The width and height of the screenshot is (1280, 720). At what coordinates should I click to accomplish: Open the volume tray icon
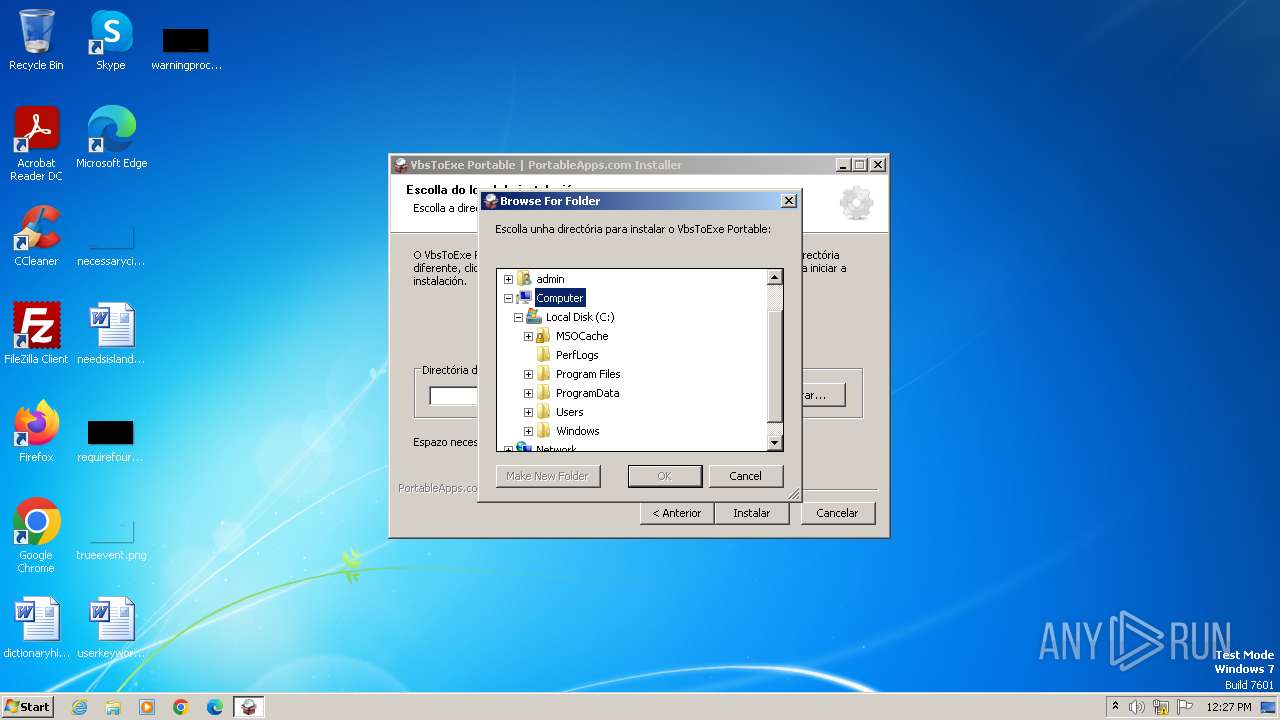[1137, 707]
